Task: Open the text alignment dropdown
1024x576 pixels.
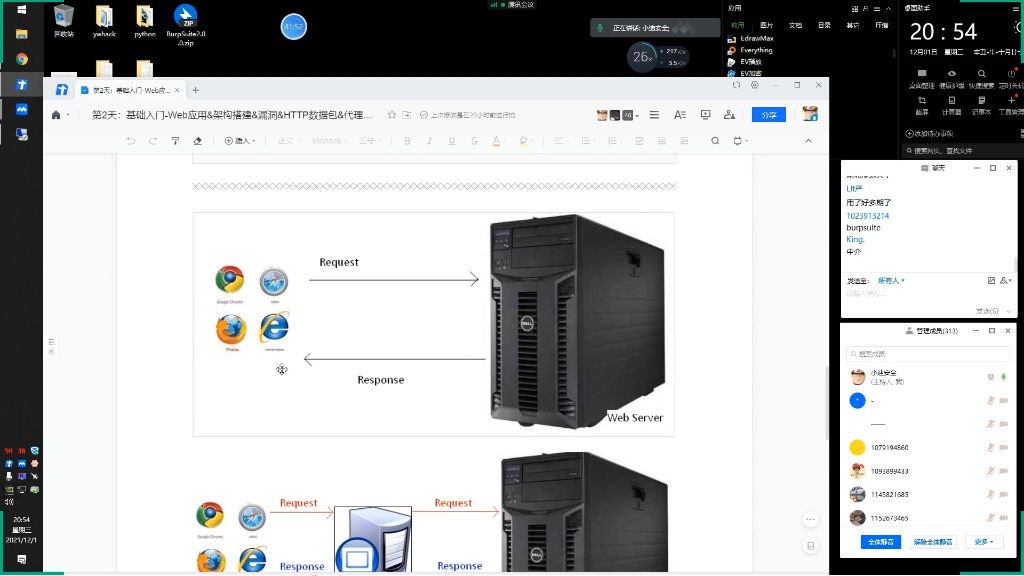Action: 560,141
